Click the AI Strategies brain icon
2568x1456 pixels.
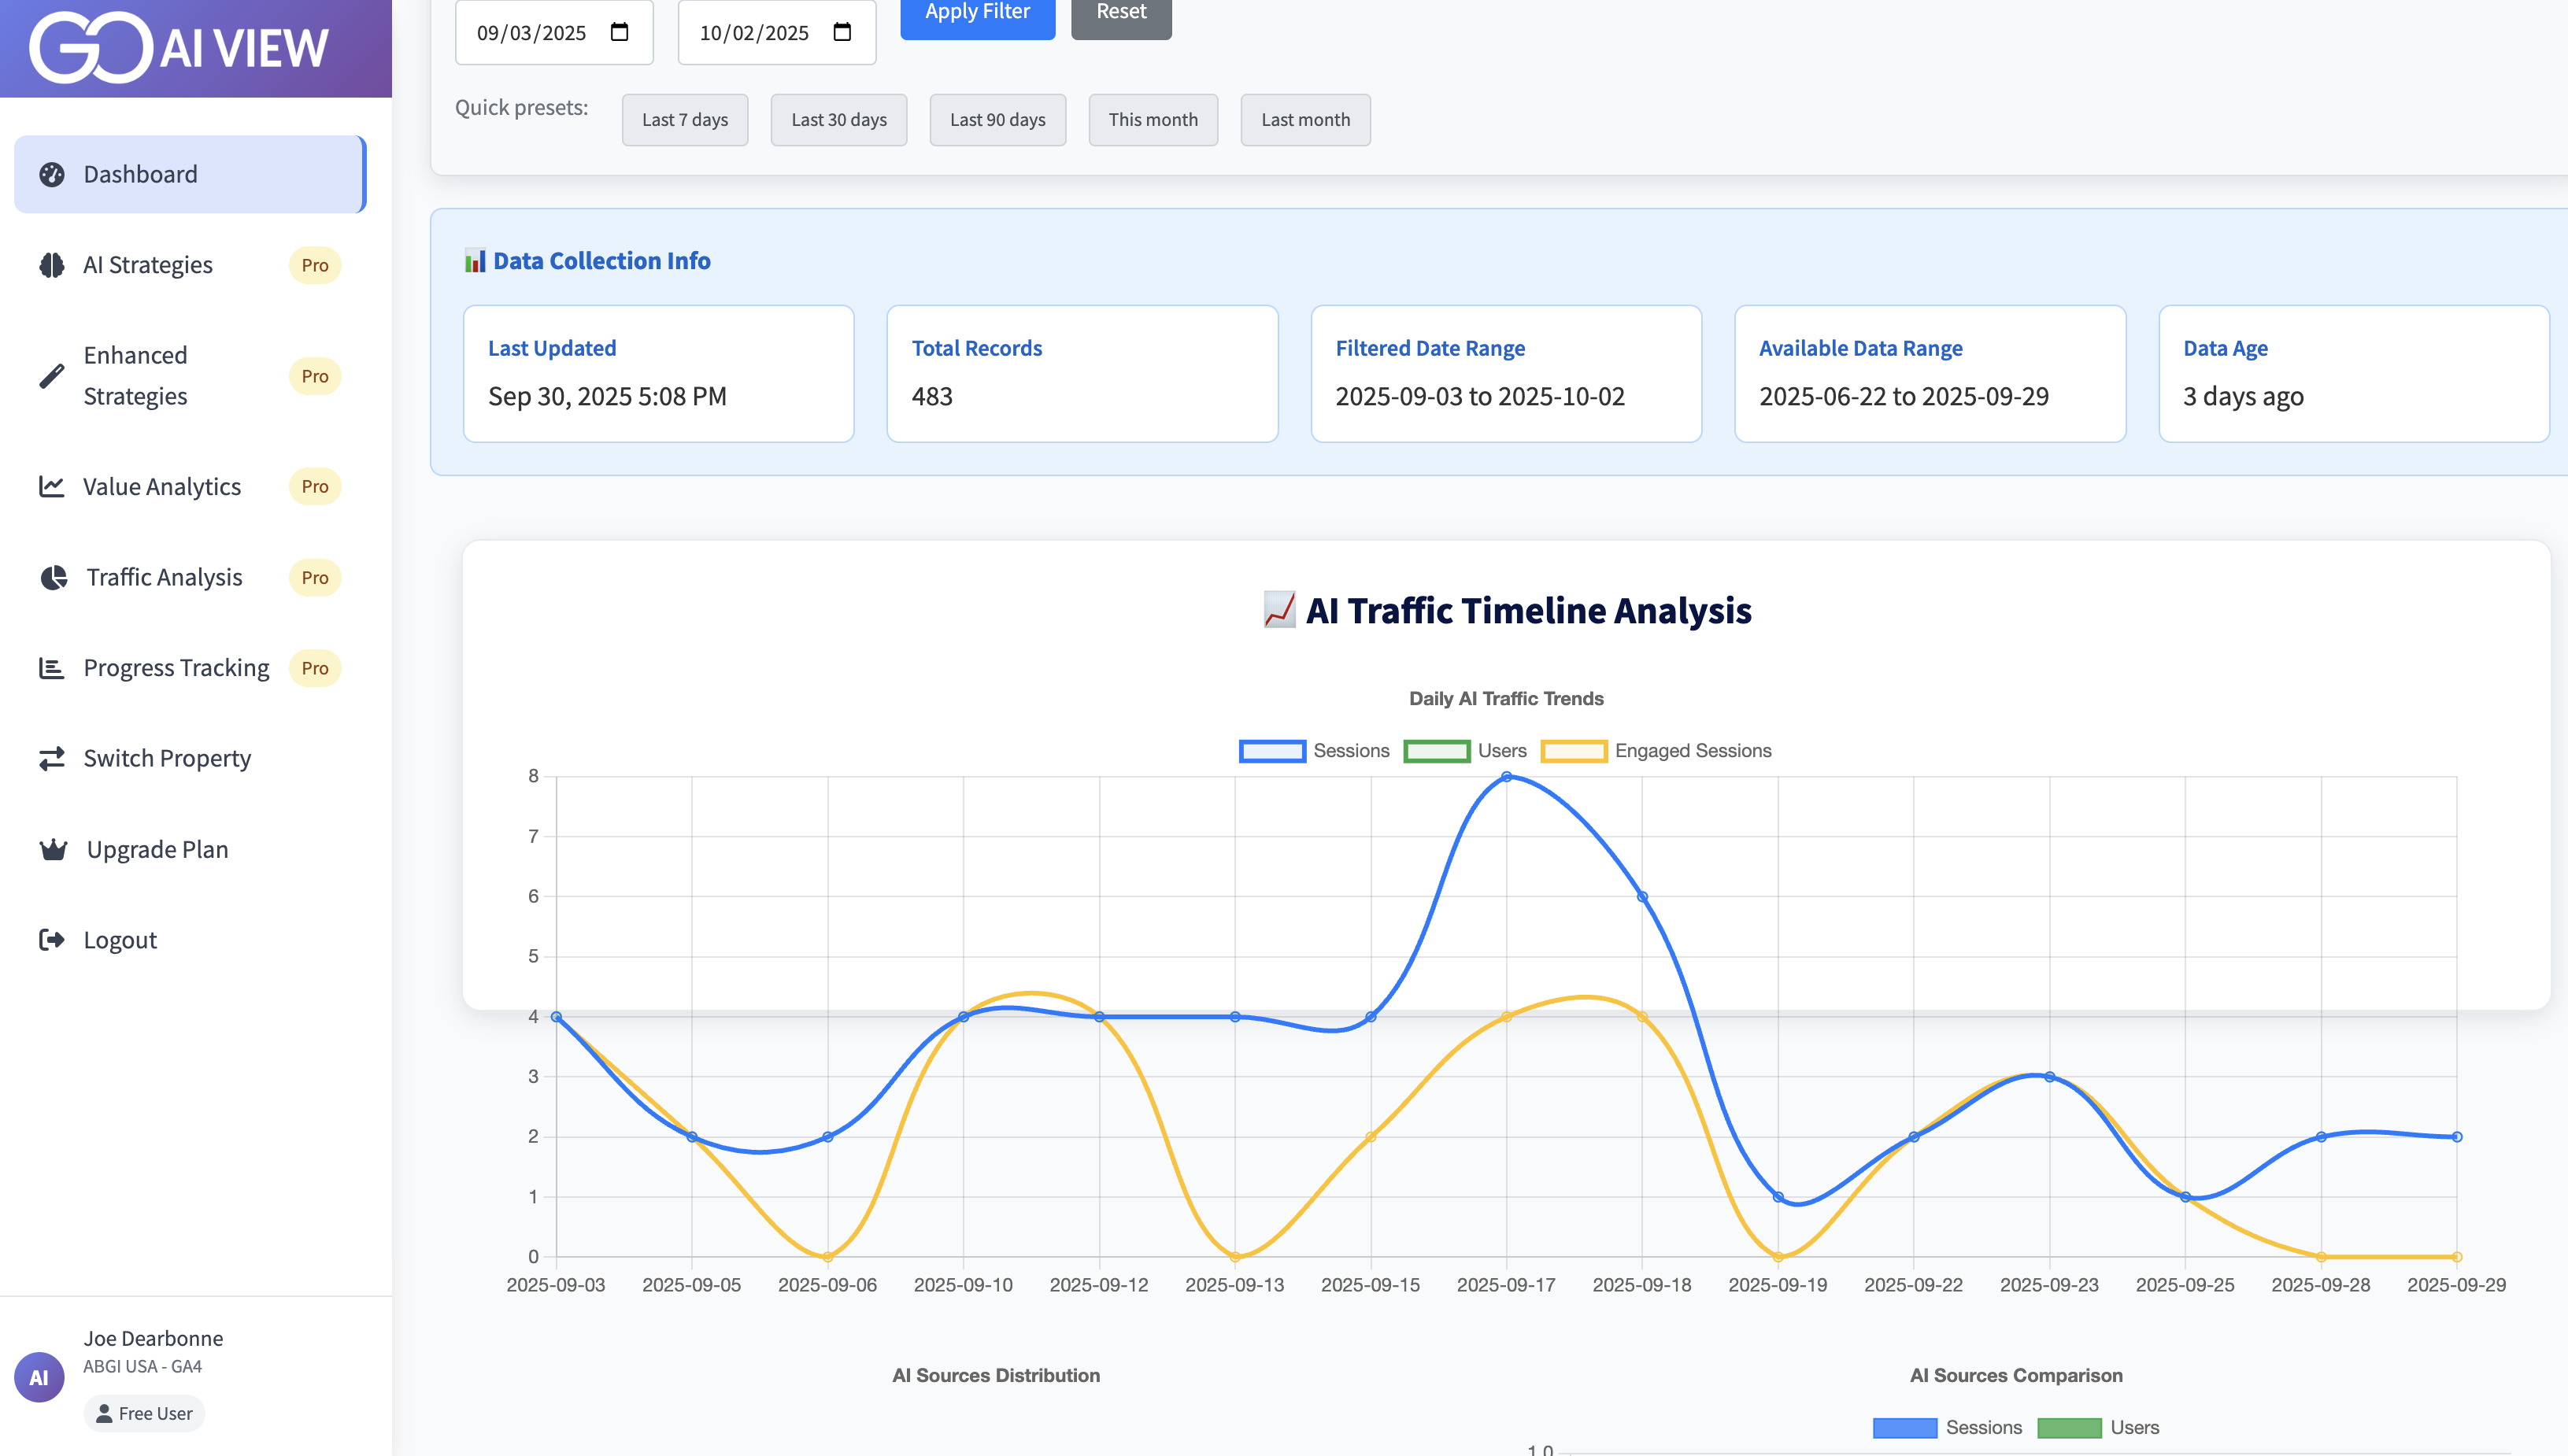click(x=52, y=265)
